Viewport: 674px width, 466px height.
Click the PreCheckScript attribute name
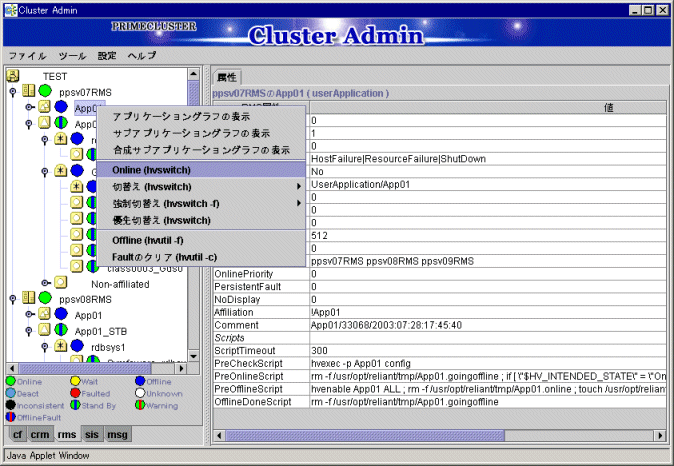tap(248, 363)
